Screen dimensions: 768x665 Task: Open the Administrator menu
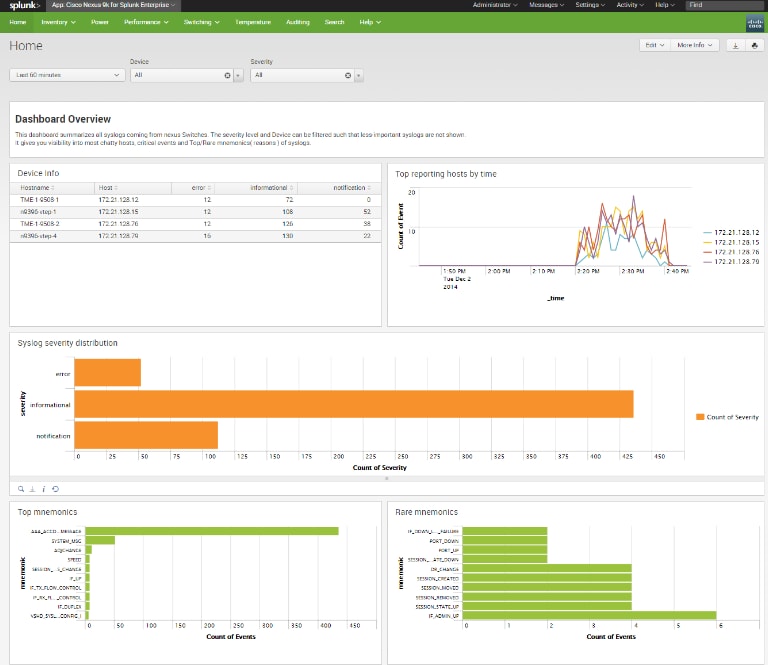click(x=495, y=5)
